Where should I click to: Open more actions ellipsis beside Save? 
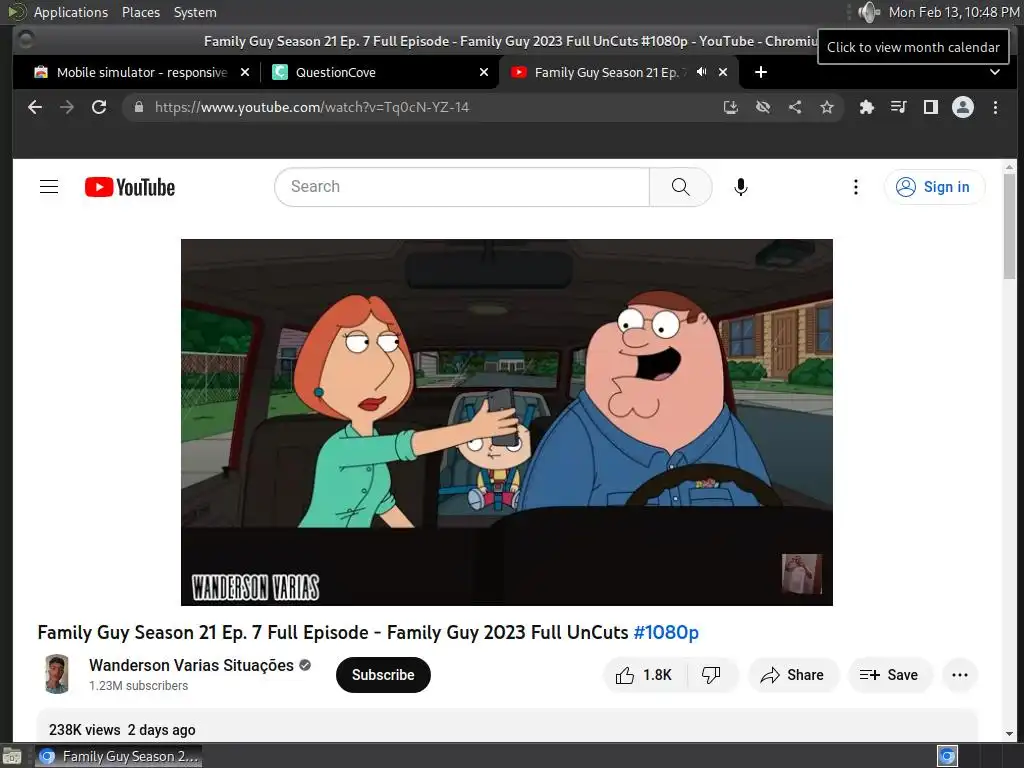(960, 675)
